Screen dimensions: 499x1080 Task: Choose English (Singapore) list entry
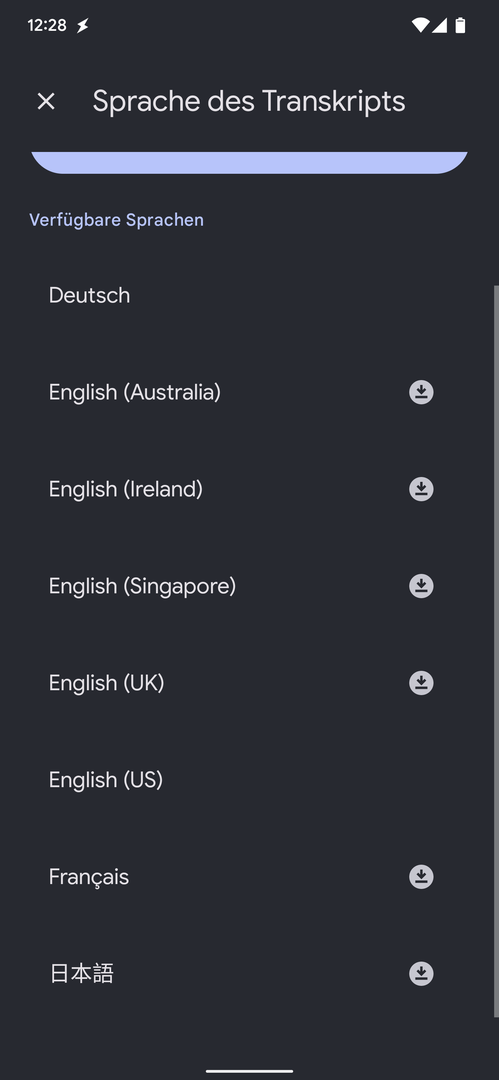250,586
